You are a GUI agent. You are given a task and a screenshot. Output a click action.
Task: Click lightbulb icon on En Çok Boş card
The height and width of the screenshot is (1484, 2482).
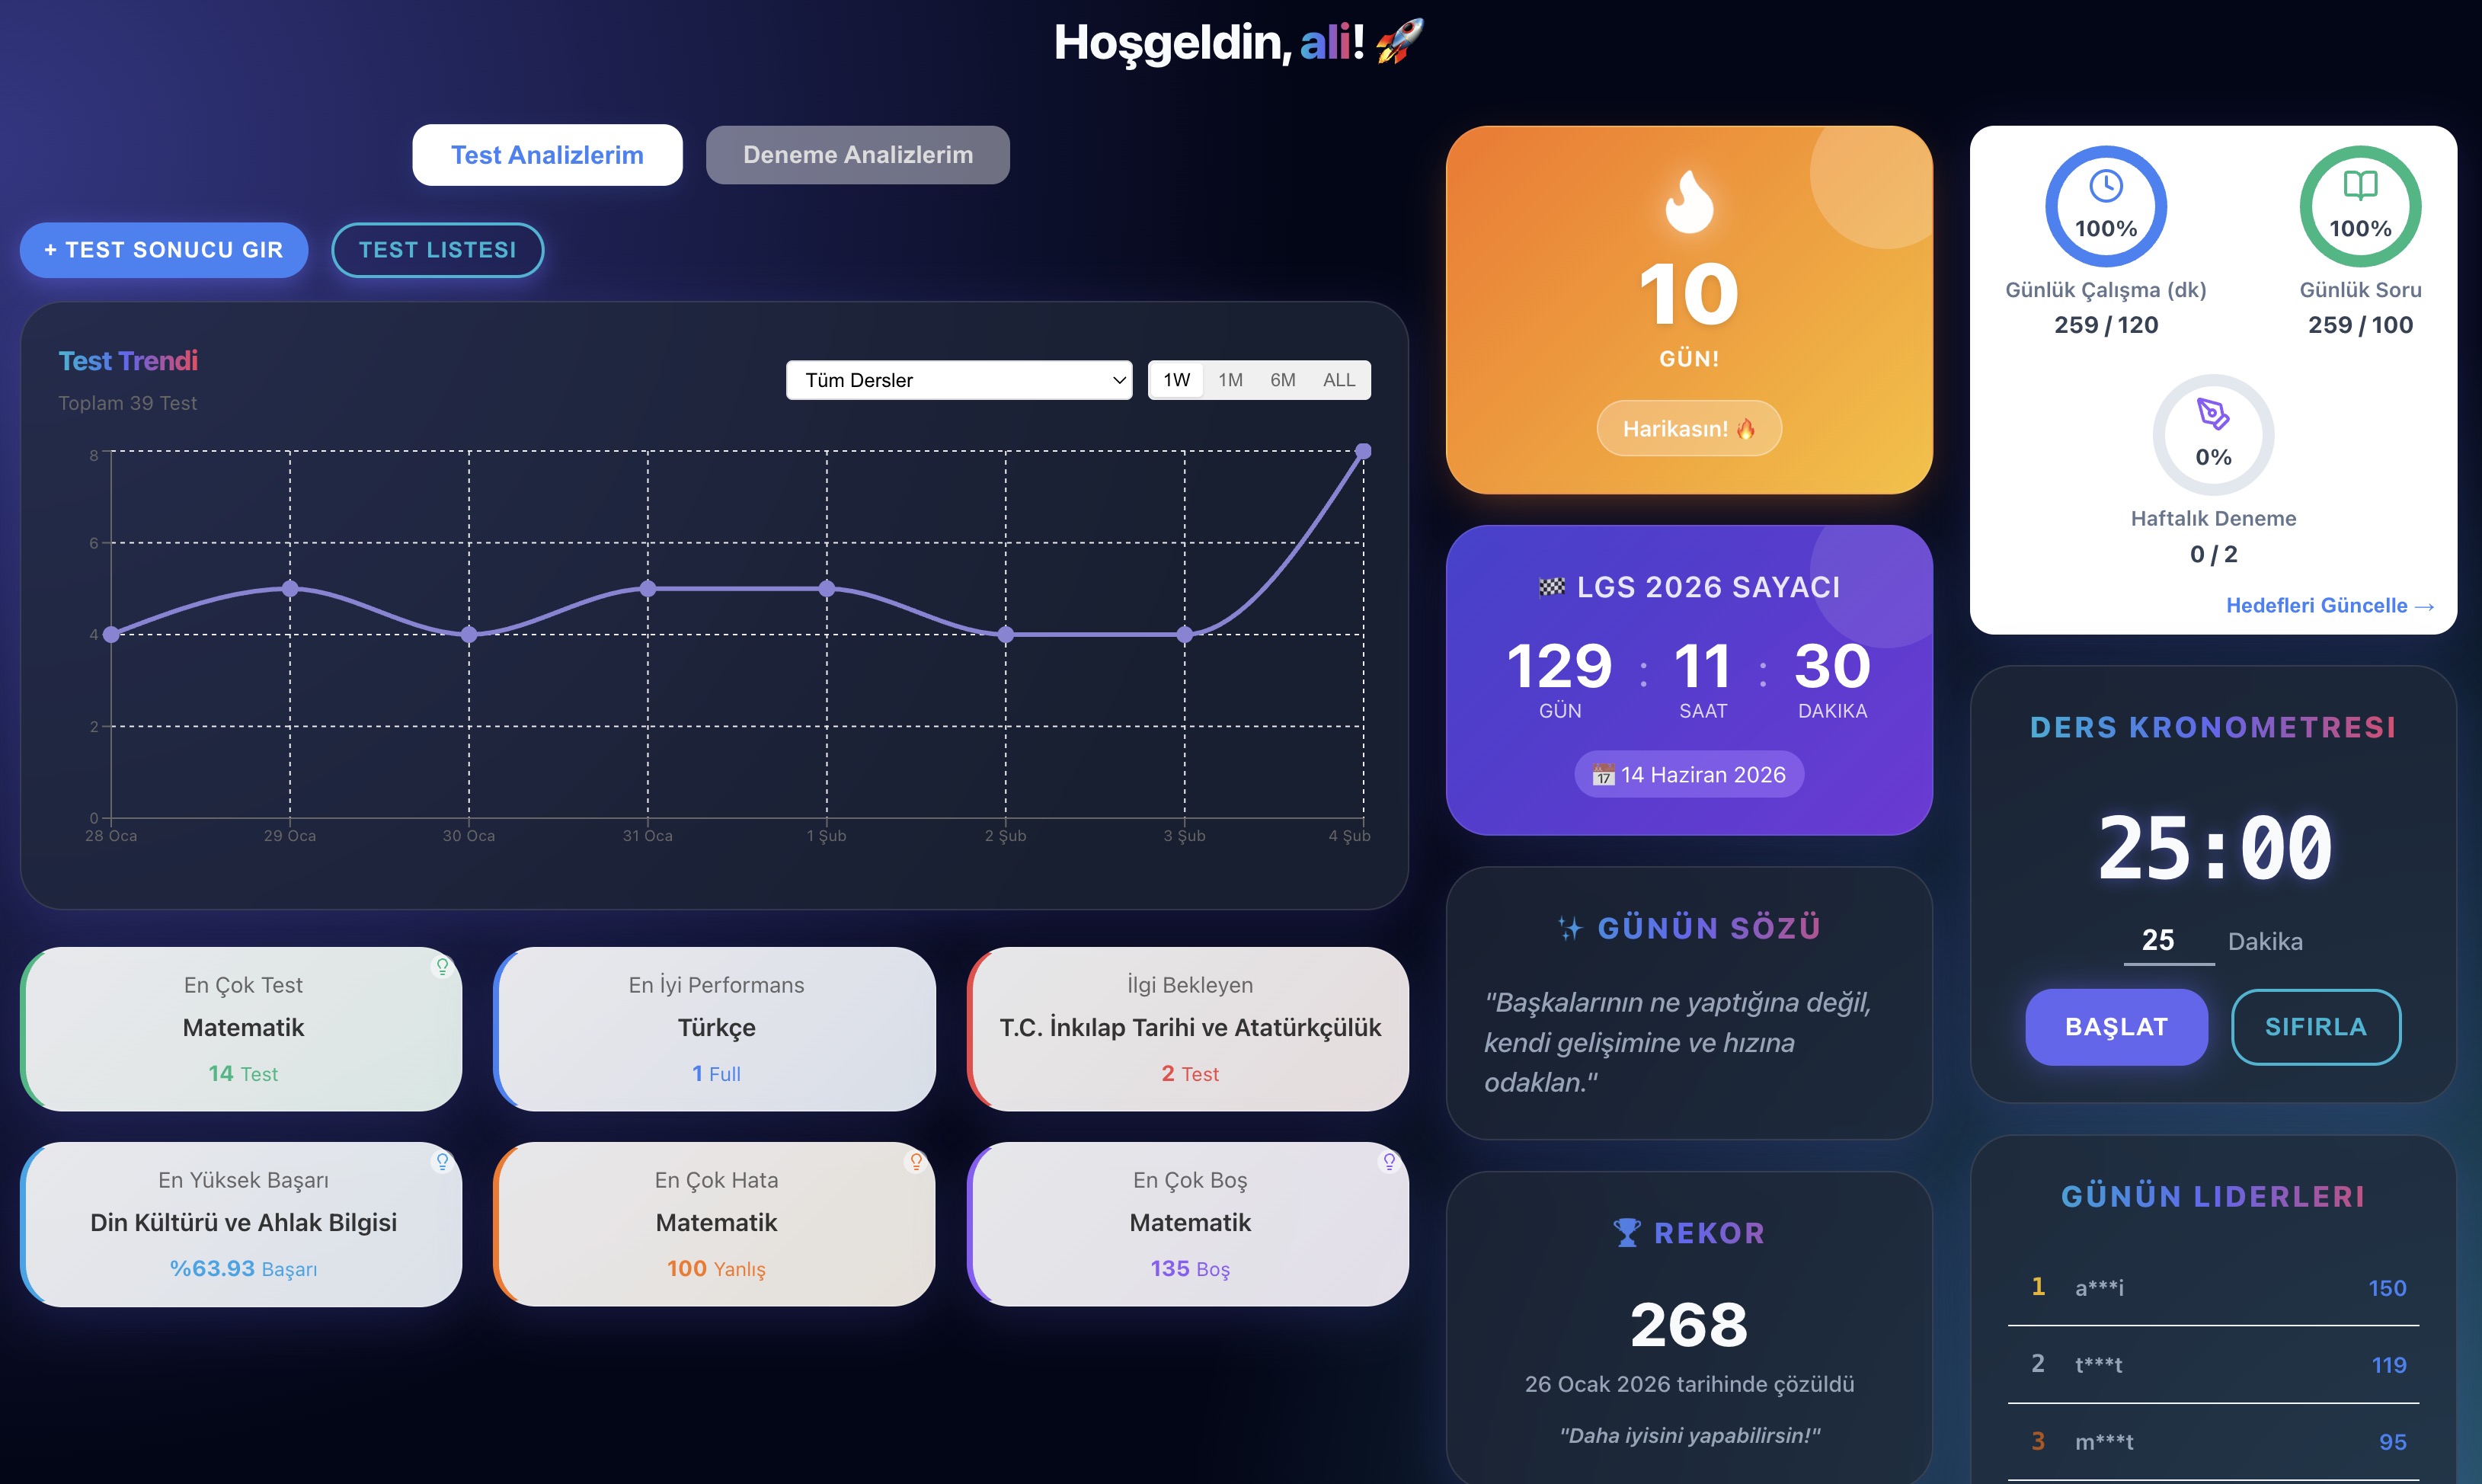[x=1389, y=1161]
